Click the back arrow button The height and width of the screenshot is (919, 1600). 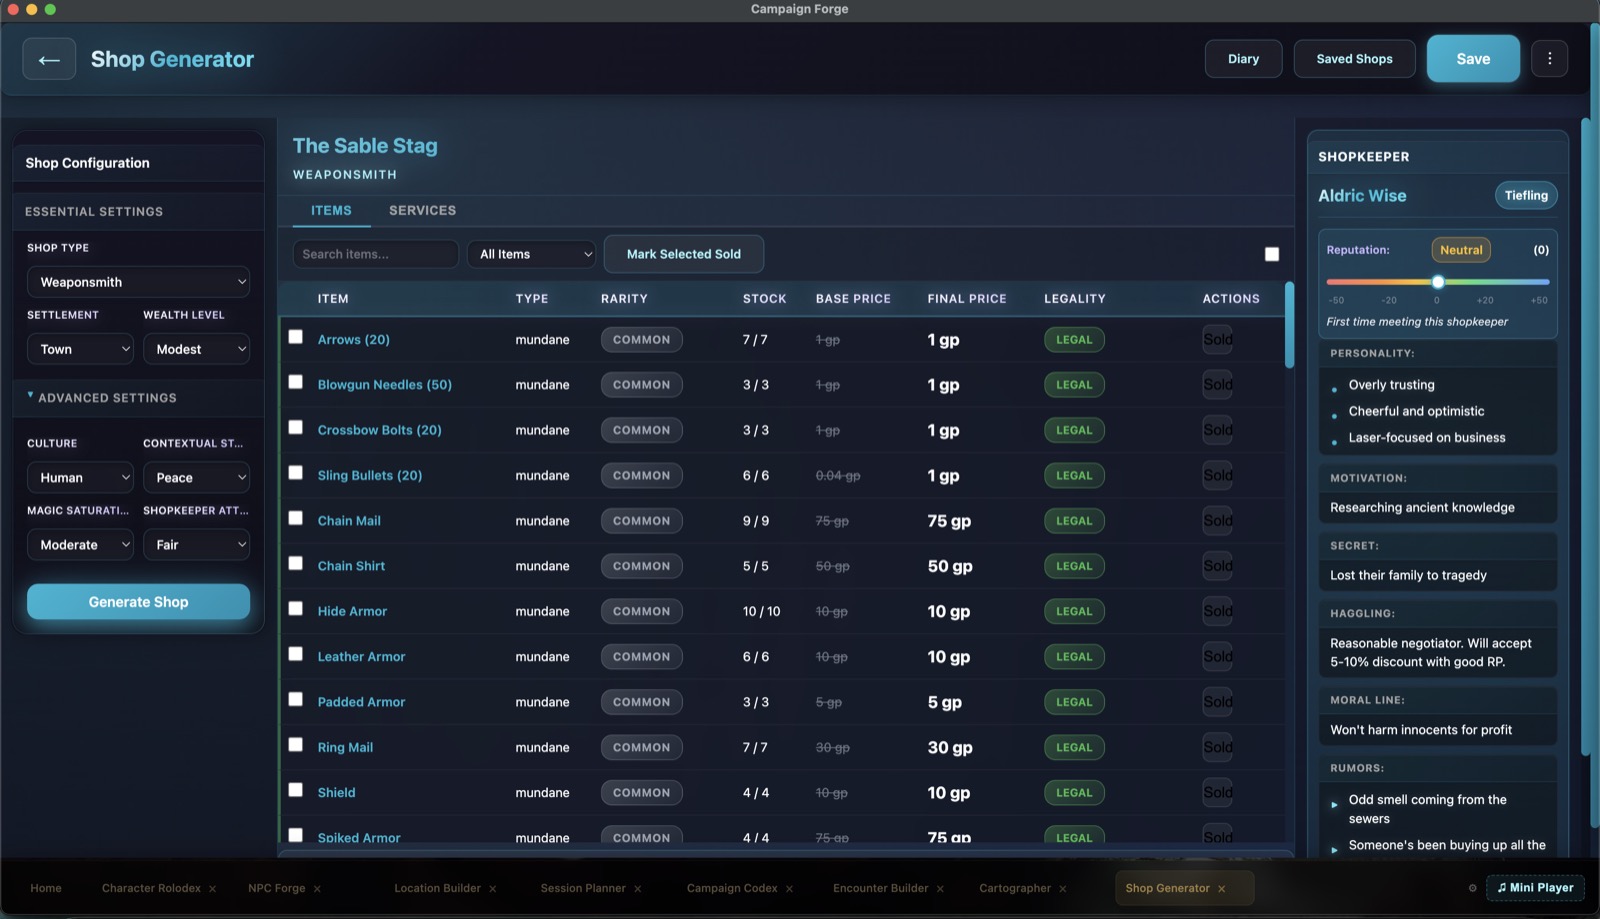point(49,59)
